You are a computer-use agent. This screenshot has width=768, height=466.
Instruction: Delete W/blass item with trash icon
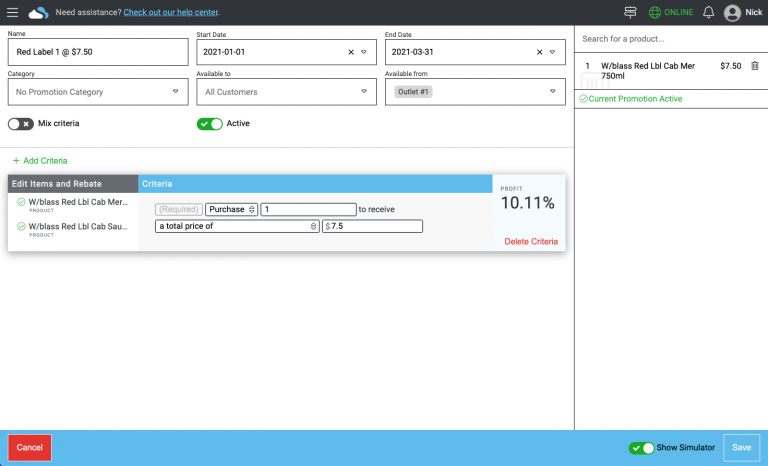[x=755, y=66]
